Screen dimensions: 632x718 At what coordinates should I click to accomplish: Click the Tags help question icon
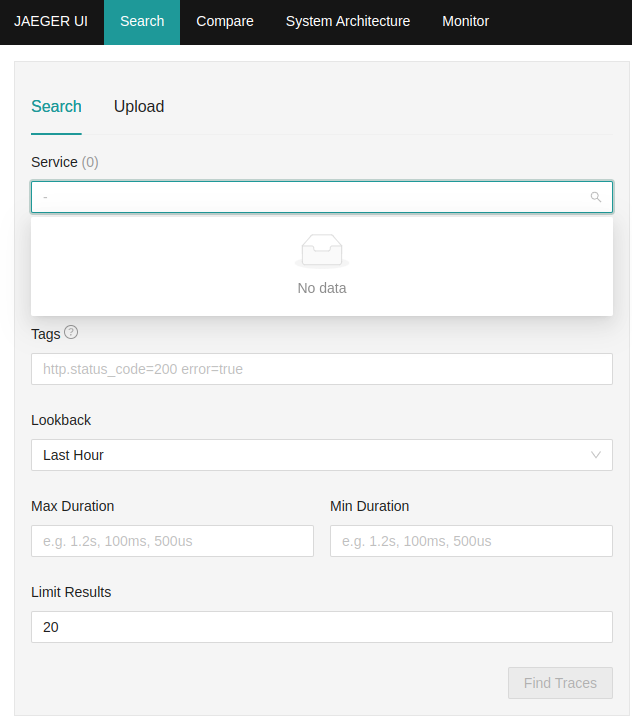click(x=71, y=332)
